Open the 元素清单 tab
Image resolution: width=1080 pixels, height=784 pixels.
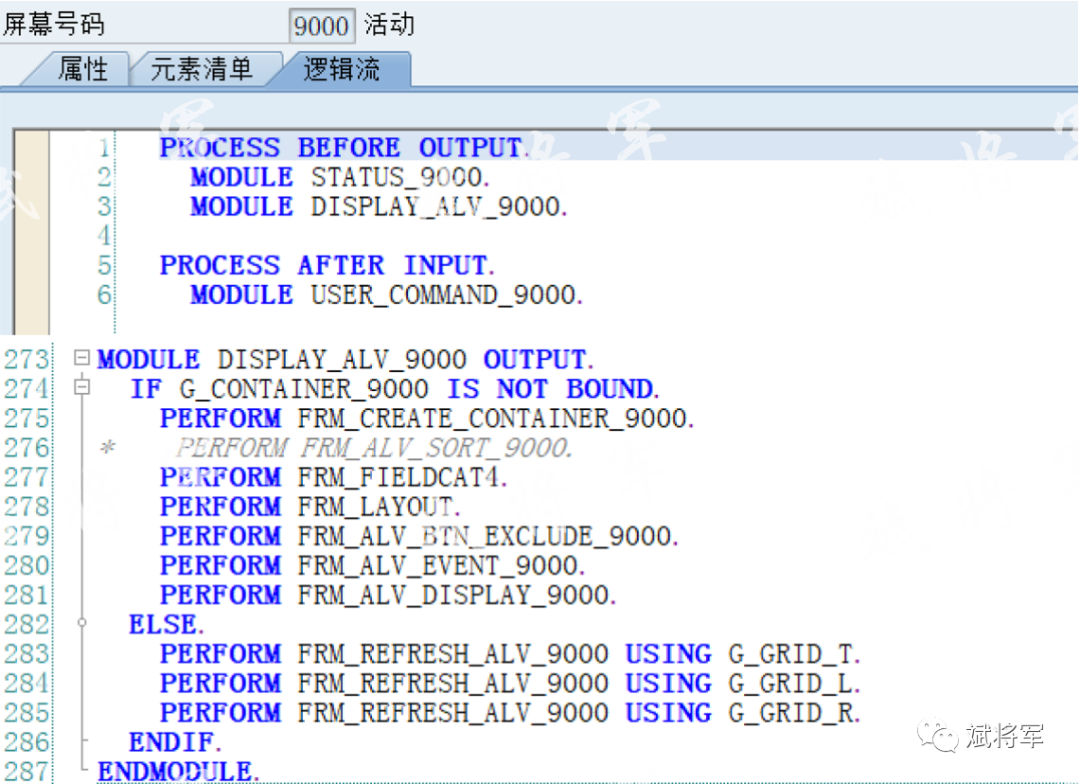pos(202,69)
